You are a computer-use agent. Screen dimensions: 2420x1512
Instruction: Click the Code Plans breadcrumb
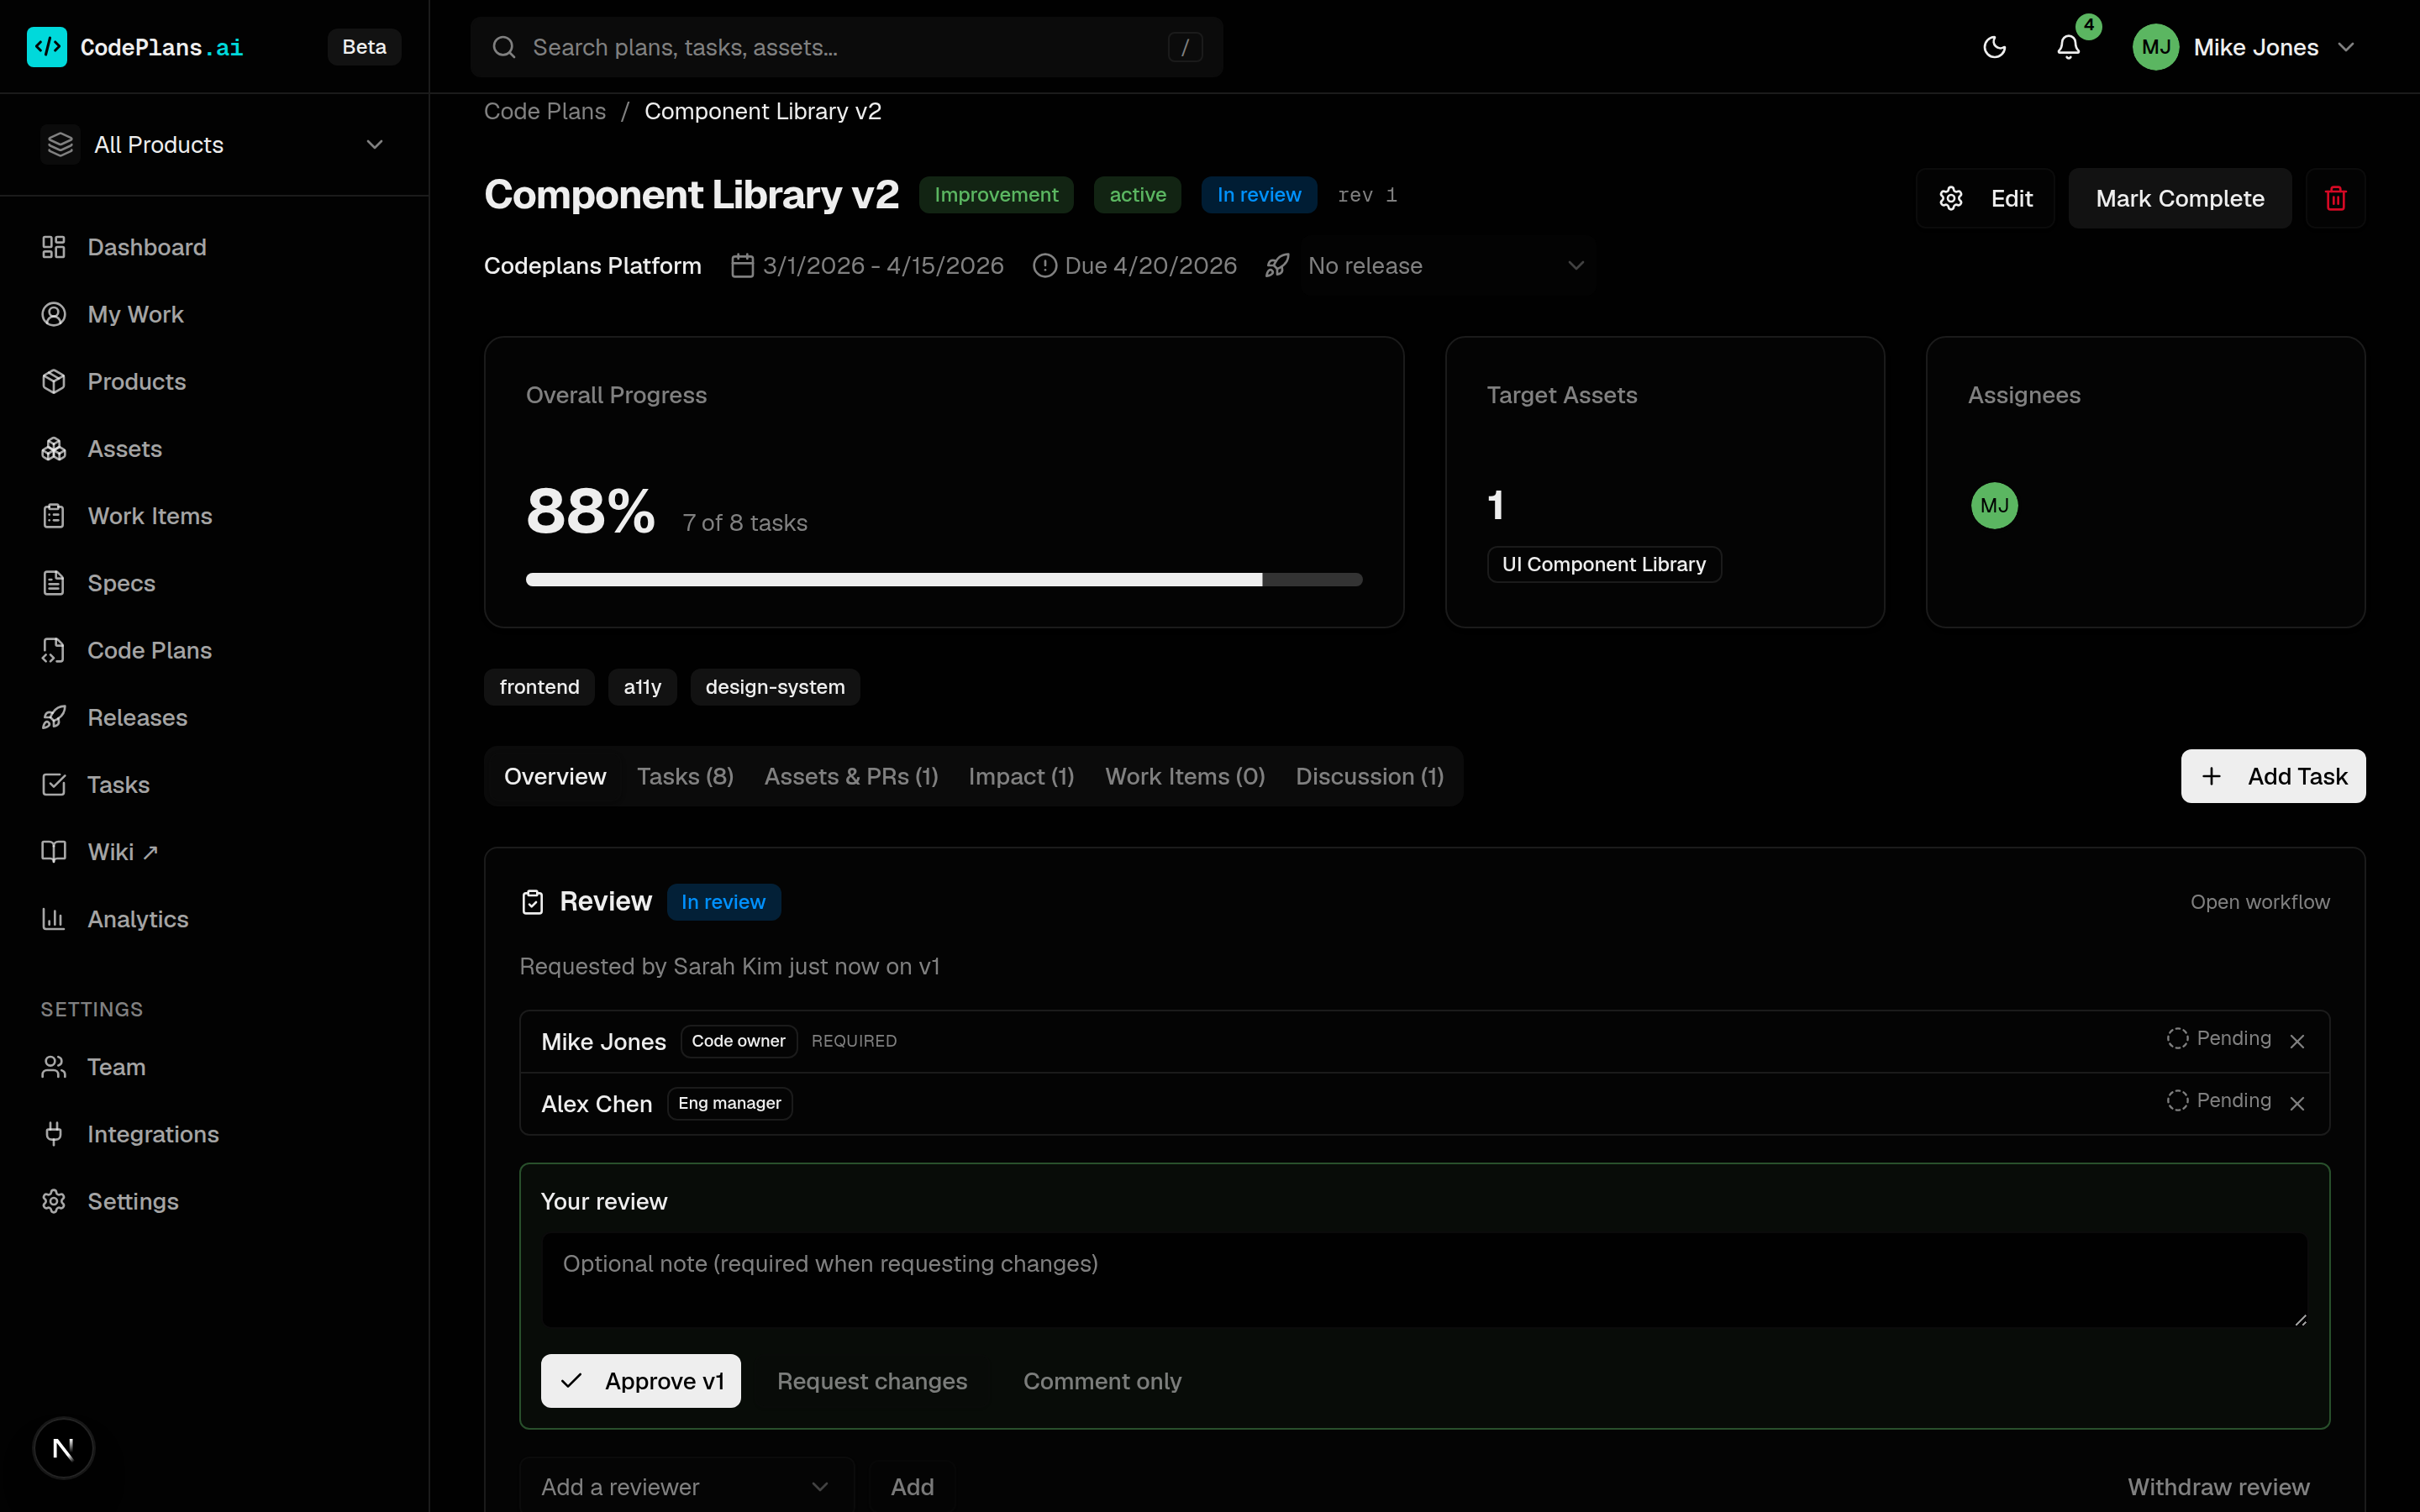(x=545, y=111)
